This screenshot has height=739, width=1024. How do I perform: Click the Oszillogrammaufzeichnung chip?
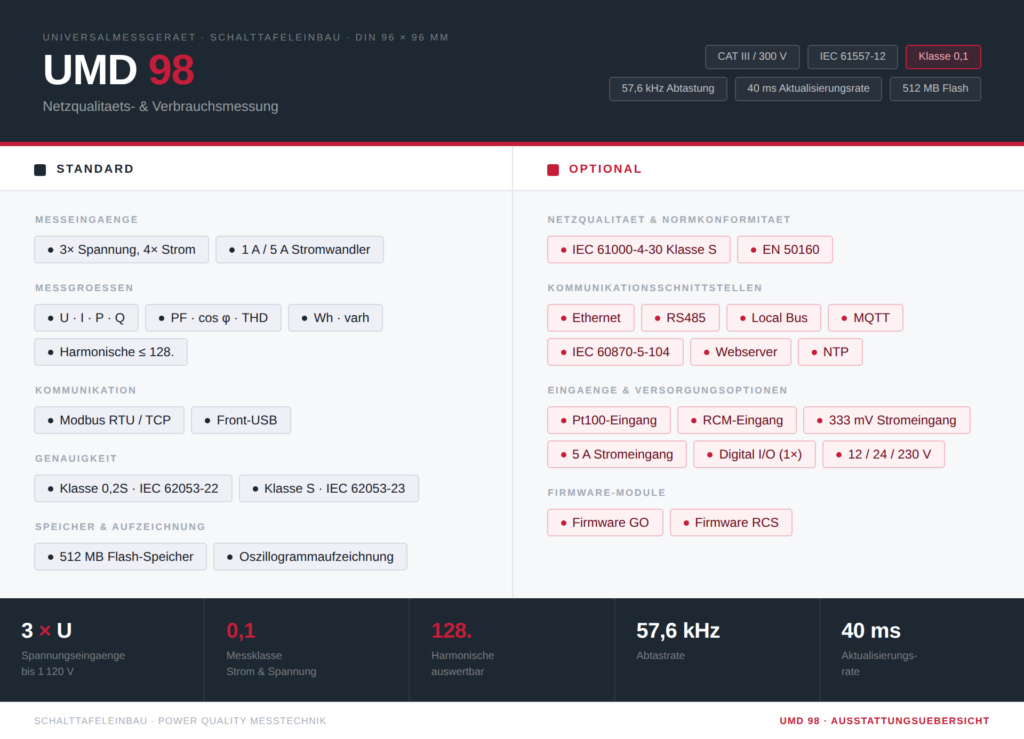(310, 557)
